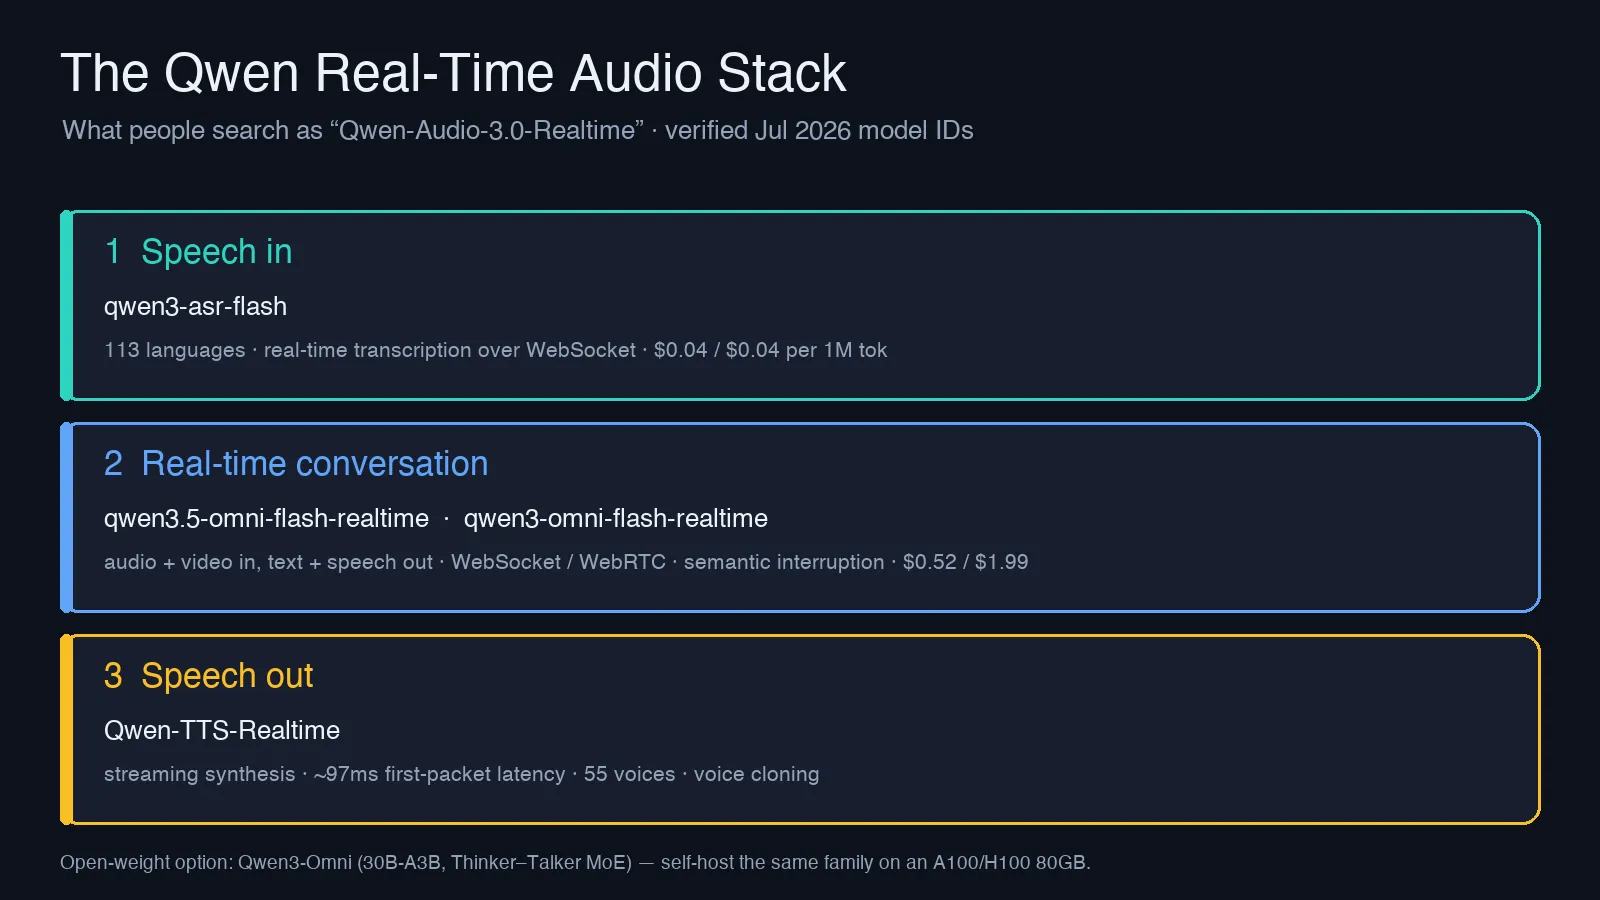Select the 'Qwen-TTS-Realtime' model name
The width and height of the screenshot is (1600, 900).
222,730
